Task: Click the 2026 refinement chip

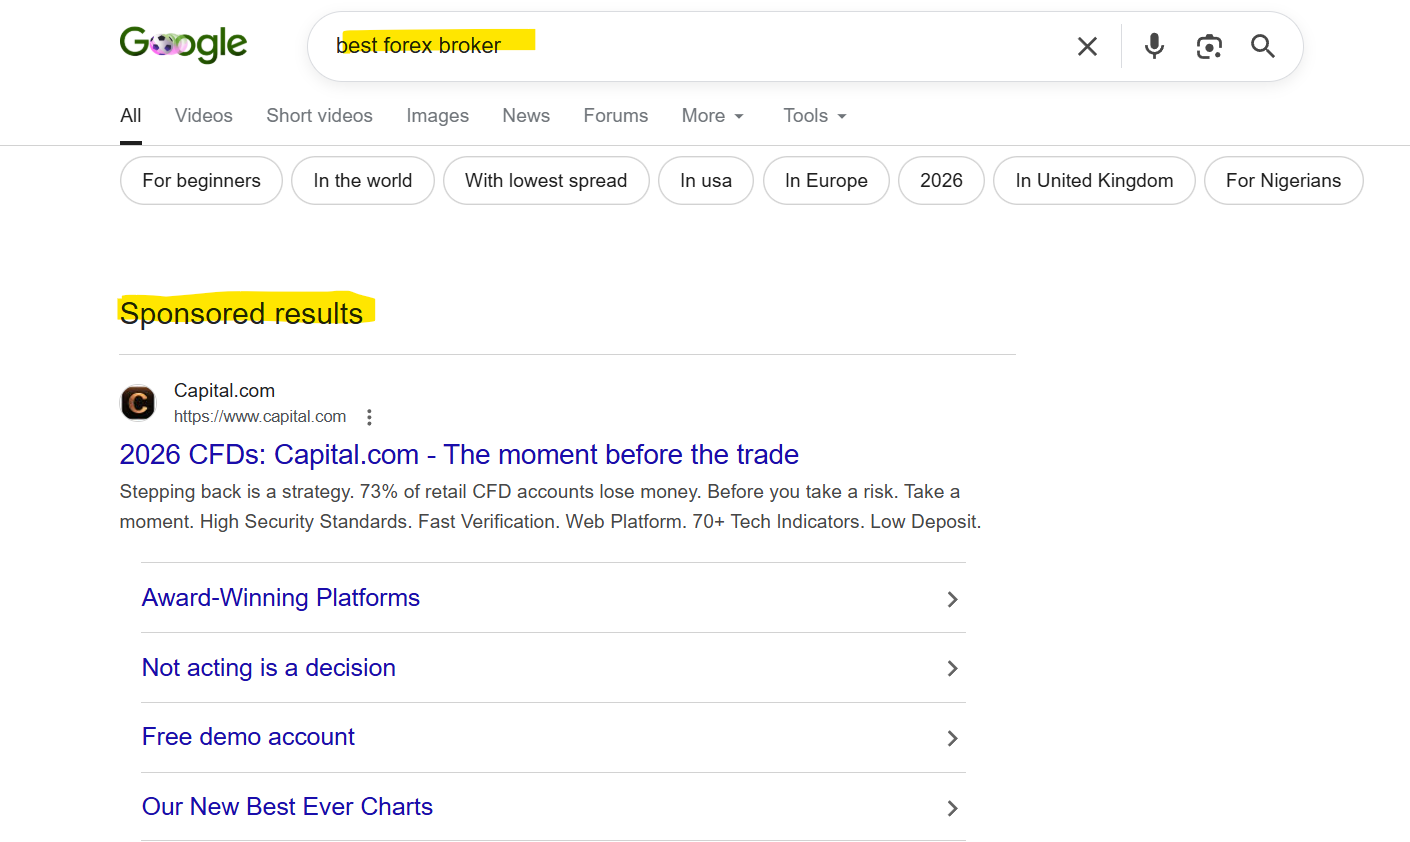Action: [941, 181]
